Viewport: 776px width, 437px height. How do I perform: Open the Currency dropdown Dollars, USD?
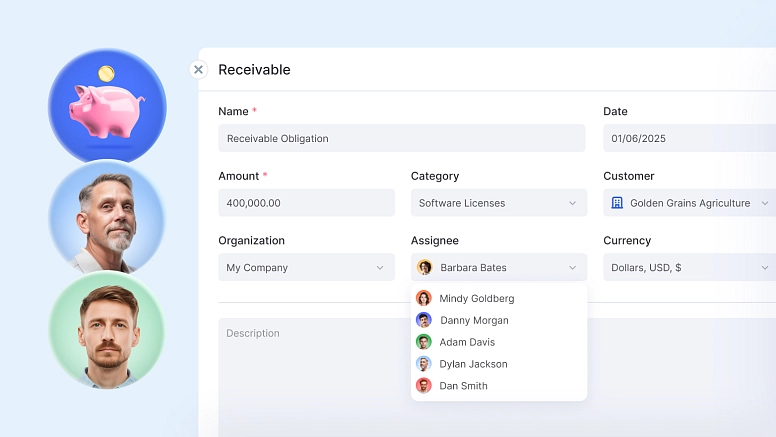[x=689, y=267]
